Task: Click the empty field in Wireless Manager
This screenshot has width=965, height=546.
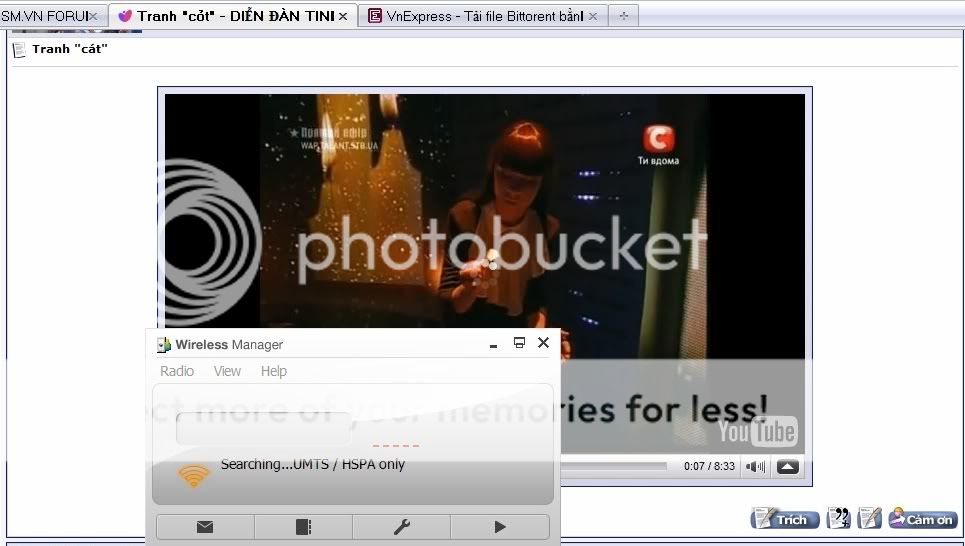Action: coord(264,428)
